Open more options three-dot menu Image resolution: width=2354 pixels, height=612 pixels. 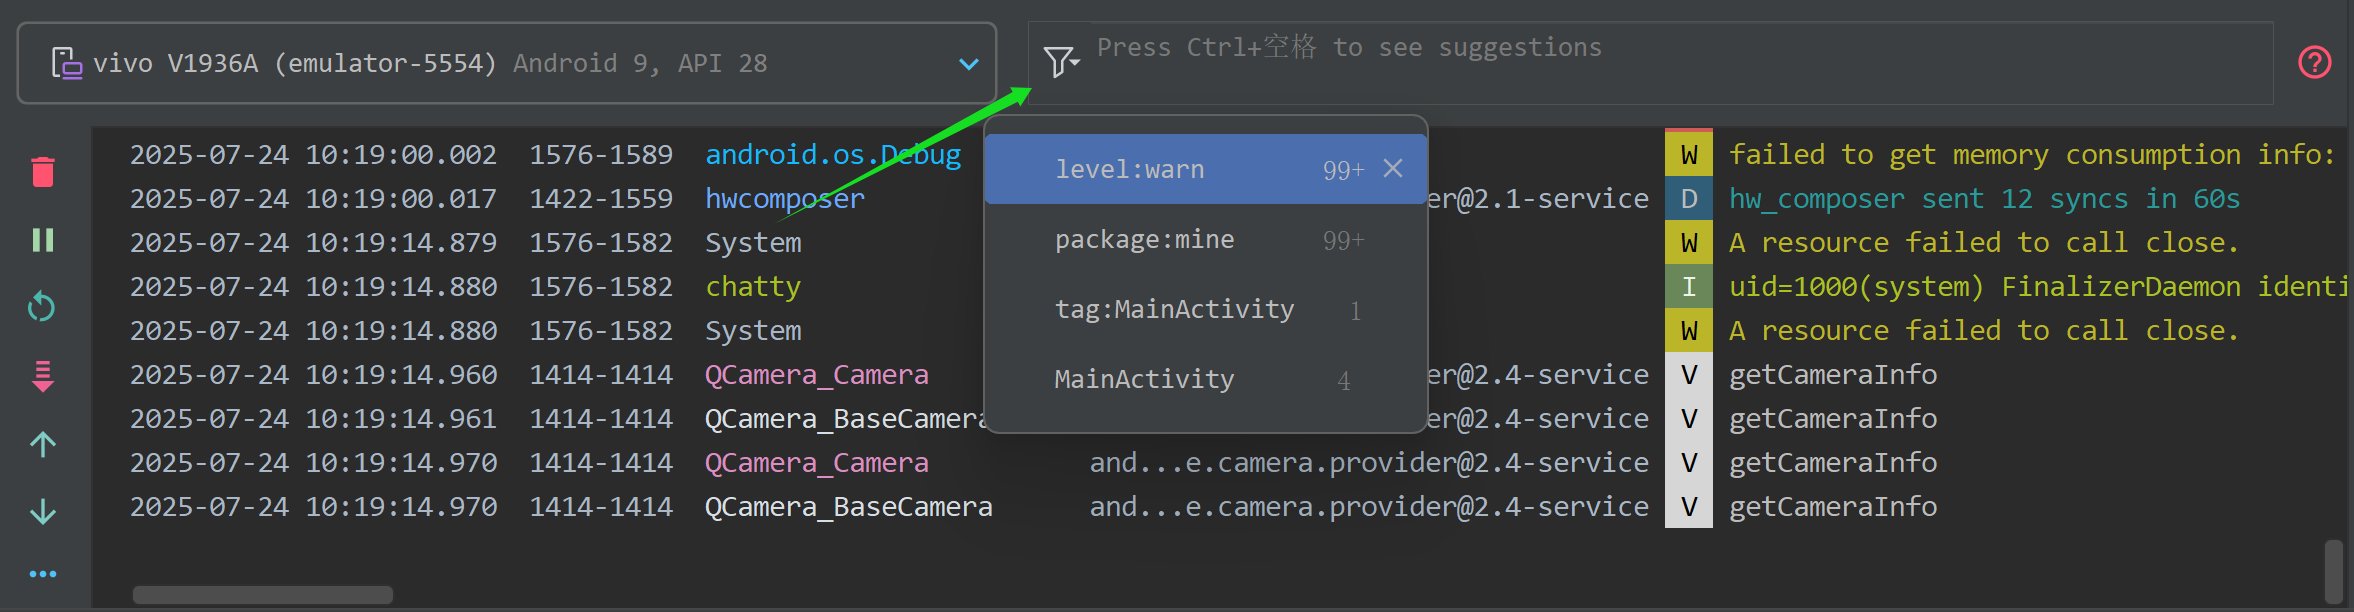tap(43, 574)
